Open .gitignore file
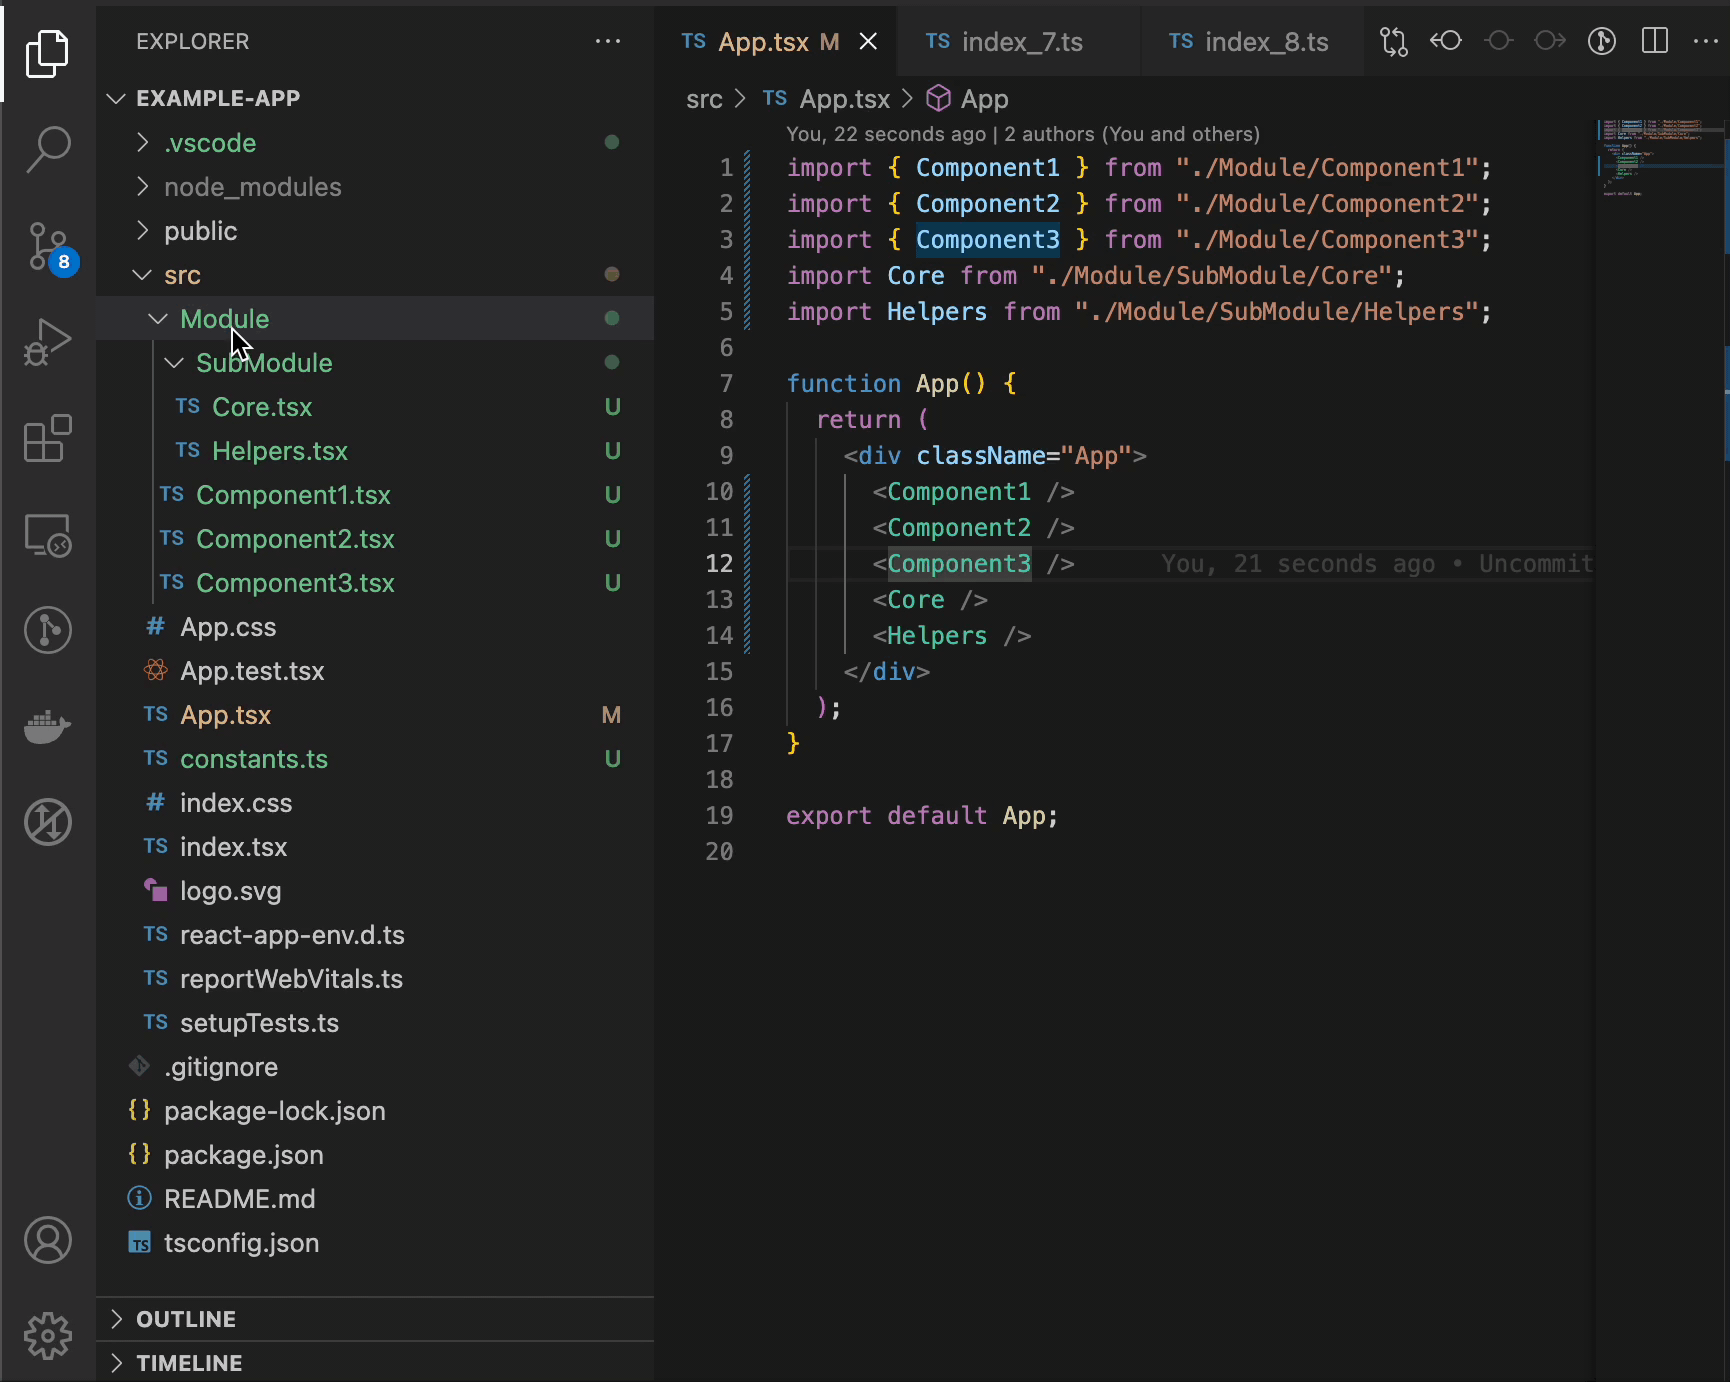The image size is (1730, 1382). 375,1066
